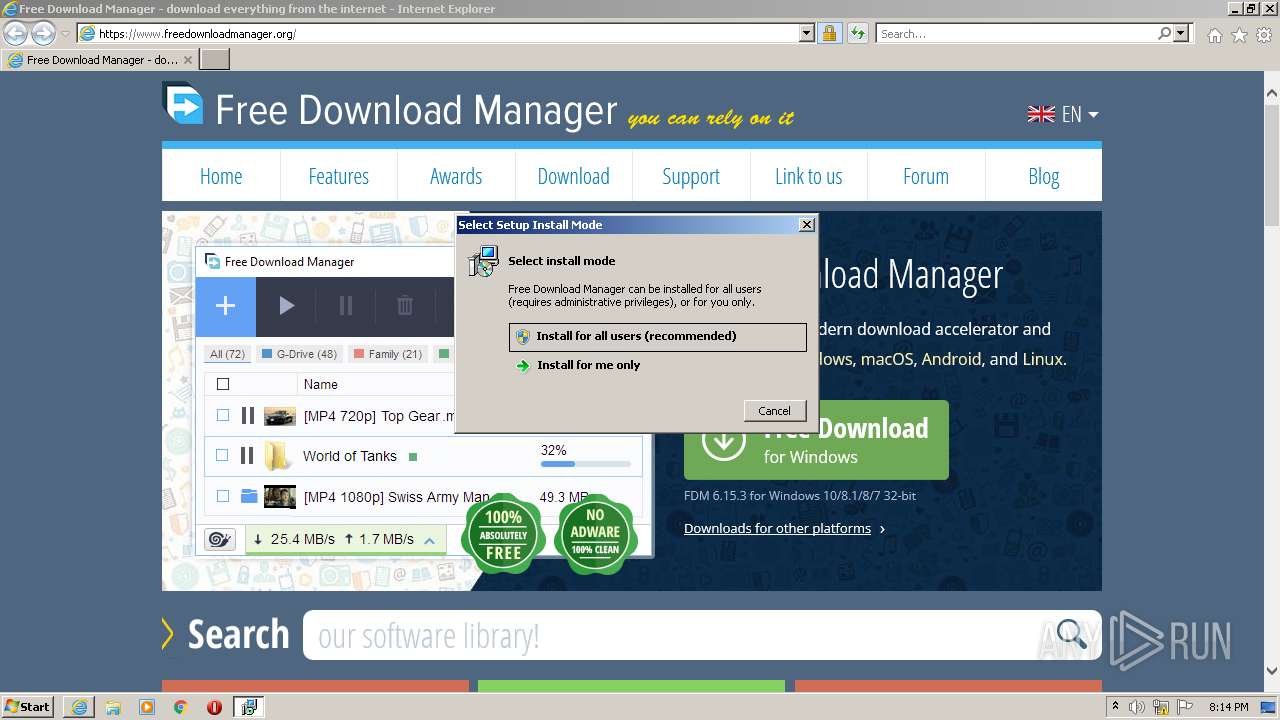The height and width of the screenshot is (720, 1280).
Task: Select the G-Drive (48) filter tag
Action: (x=299, y=354)
